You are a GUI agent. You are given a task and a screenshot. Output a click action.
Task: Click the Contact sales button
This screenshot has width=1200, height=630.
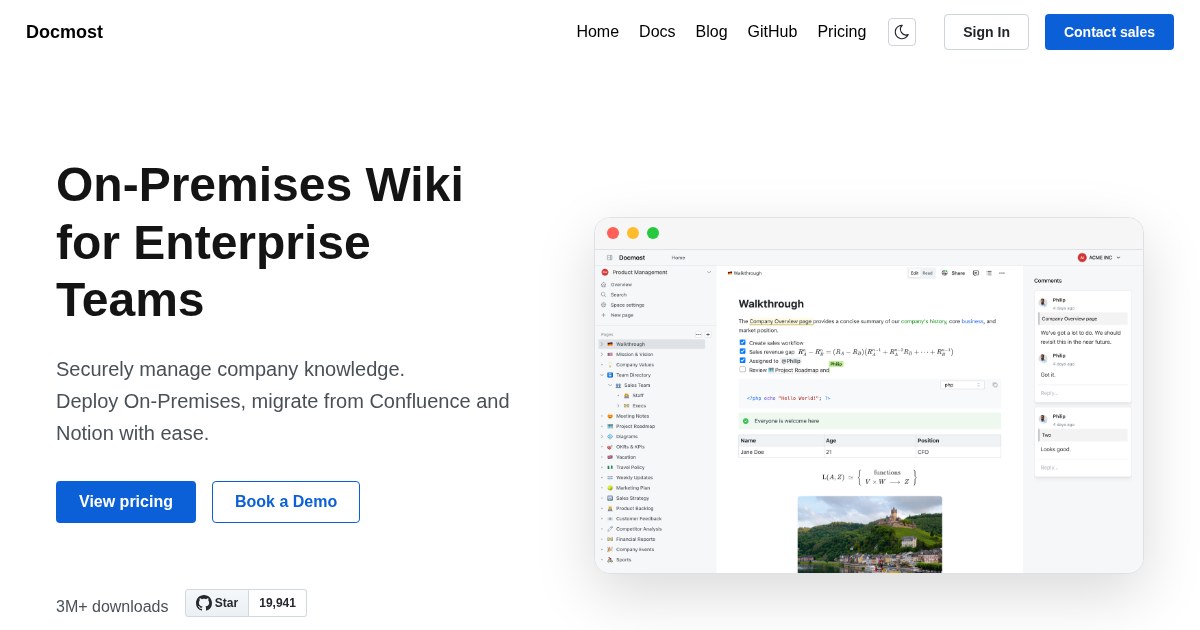pyautogui.click(x=1109, y=32)
